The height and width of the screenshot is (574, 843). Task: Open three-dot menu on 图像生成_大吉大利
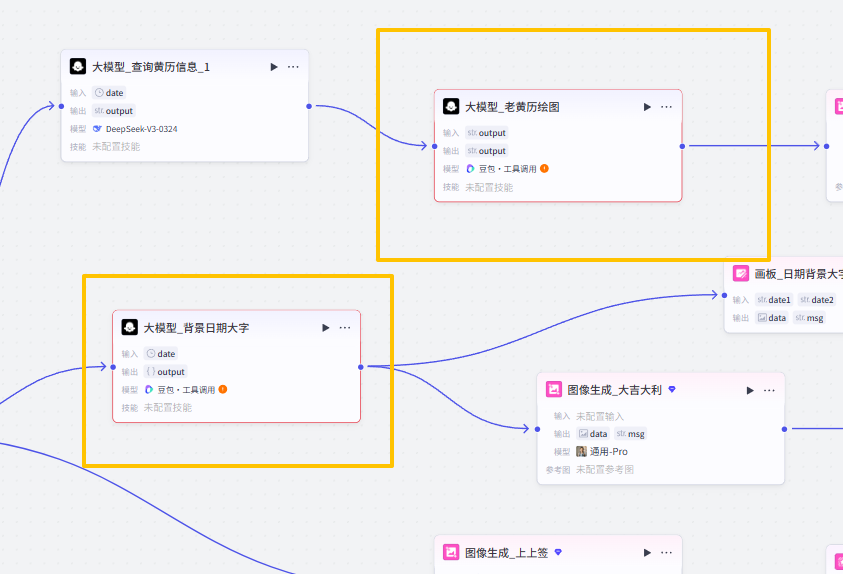[x=769, y=390]
